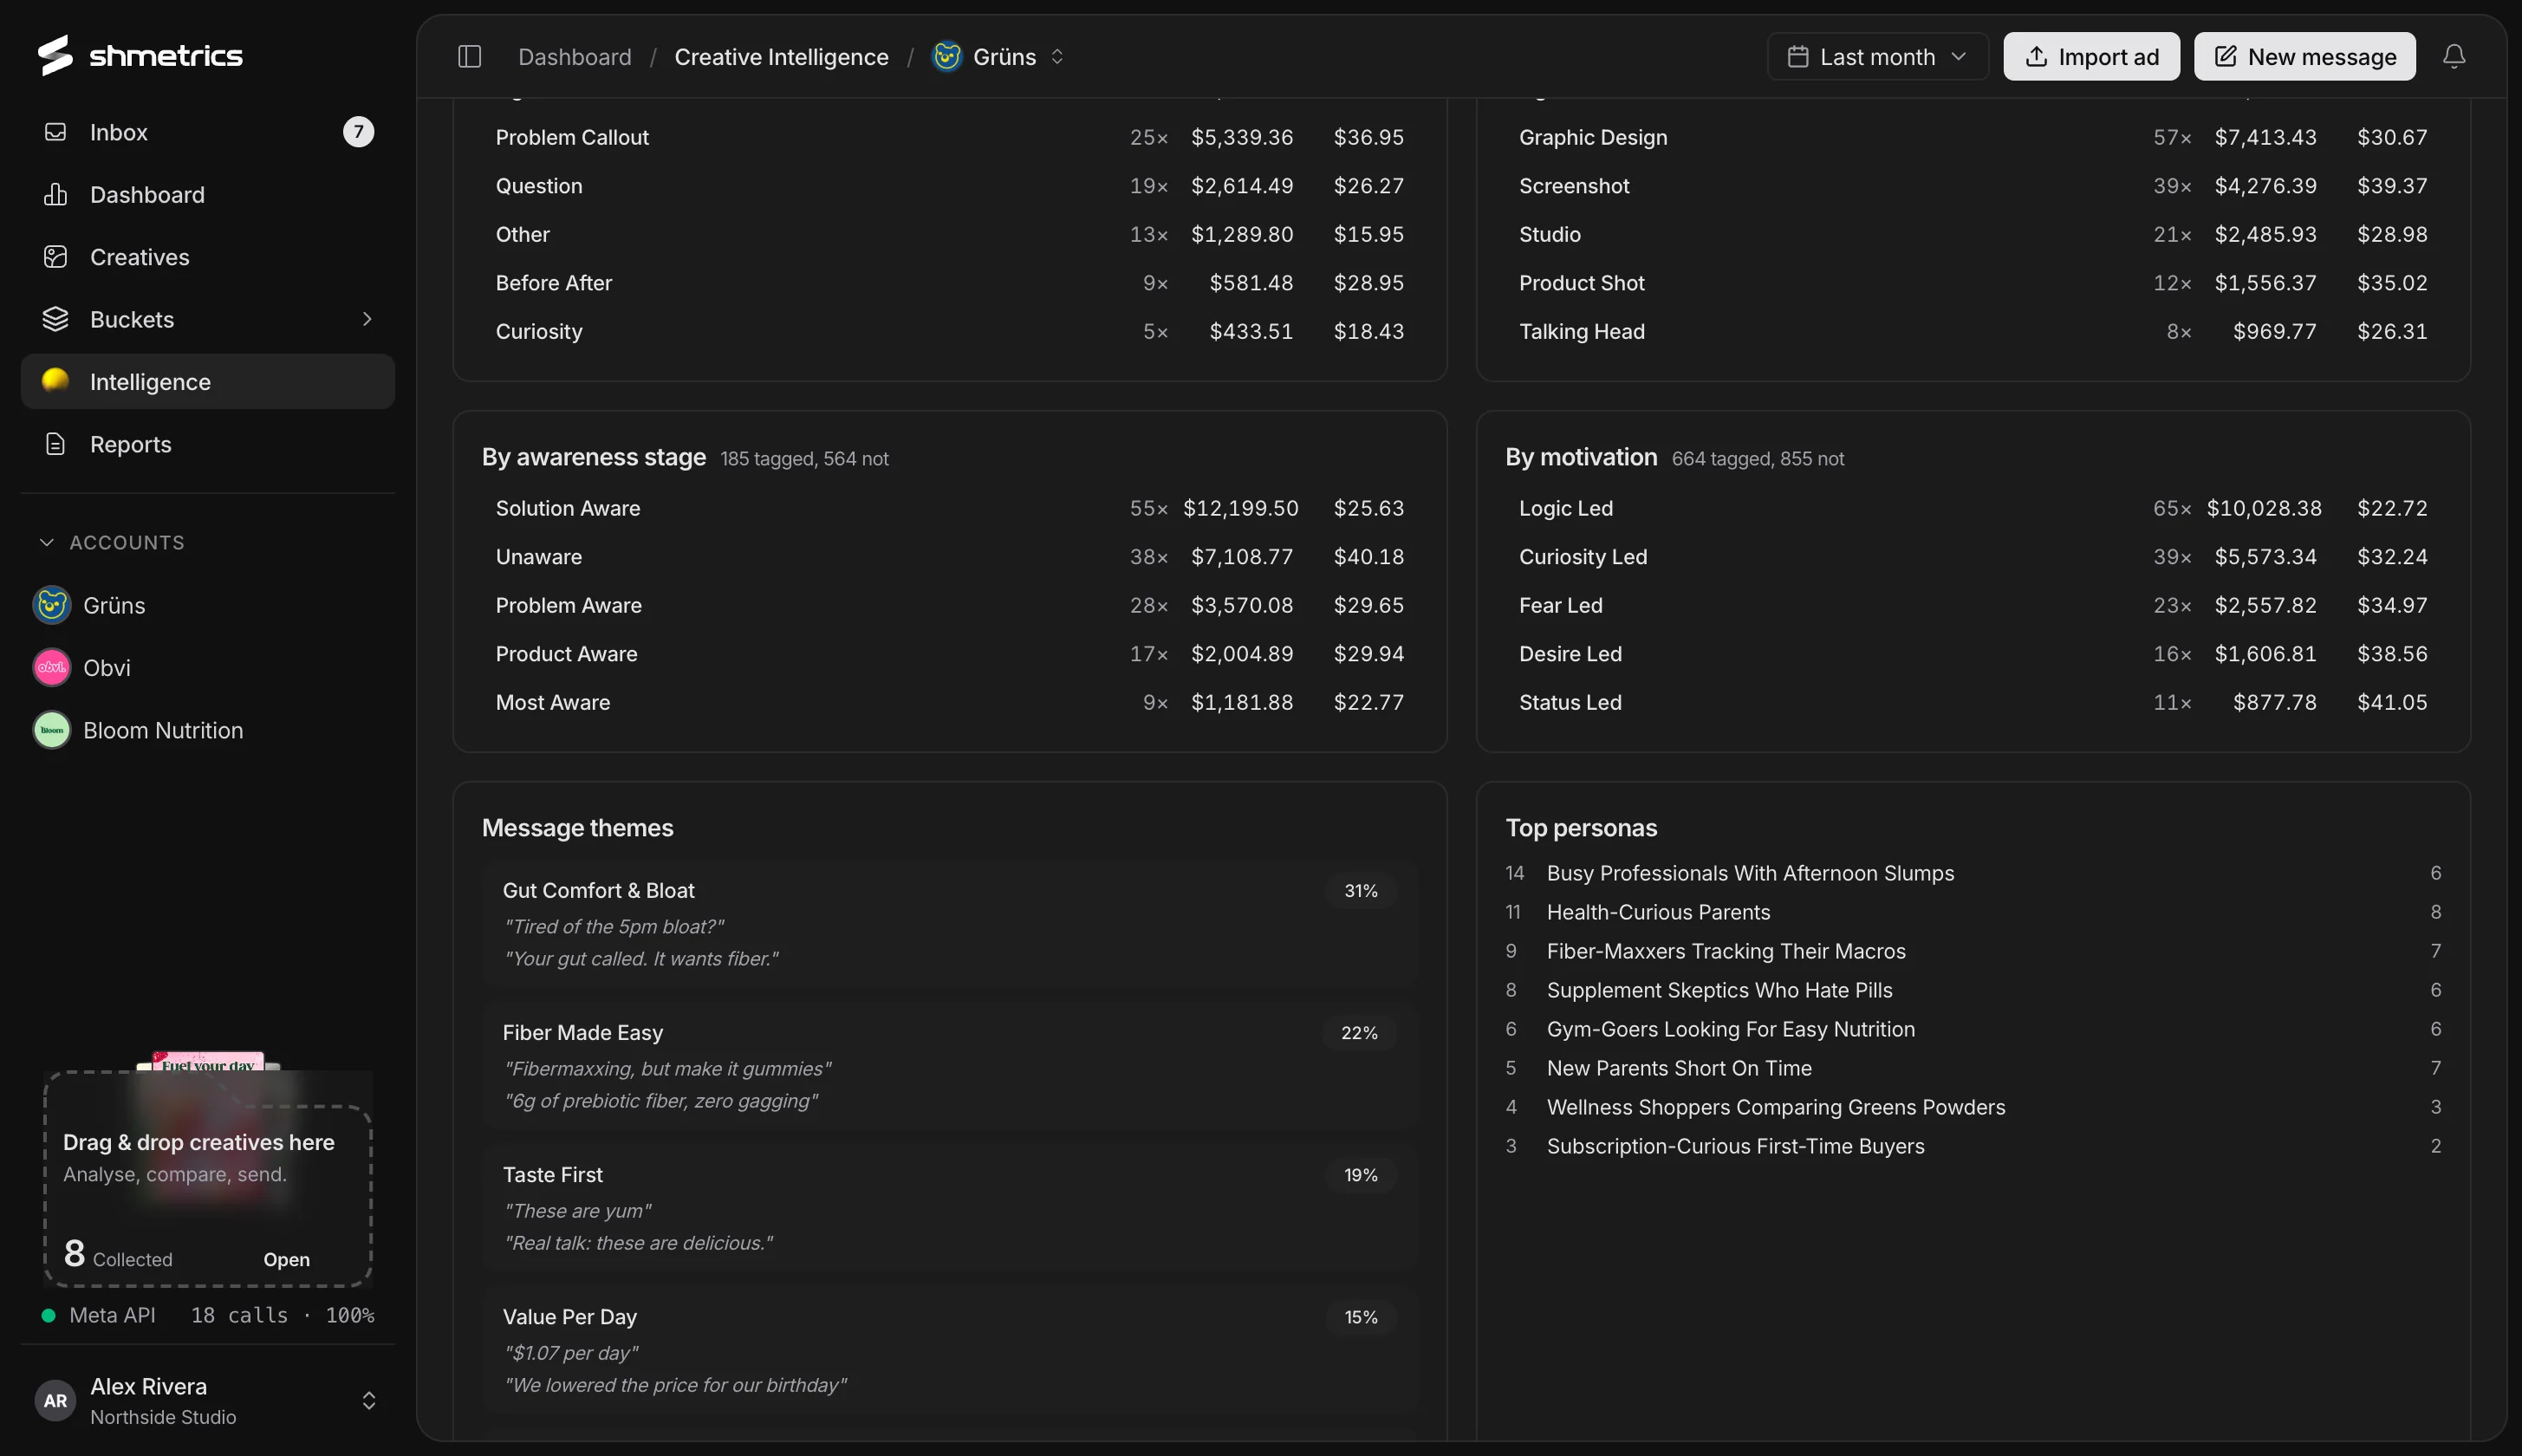
Task: Open the Inbox page
Action: click(x=208, y=132)
